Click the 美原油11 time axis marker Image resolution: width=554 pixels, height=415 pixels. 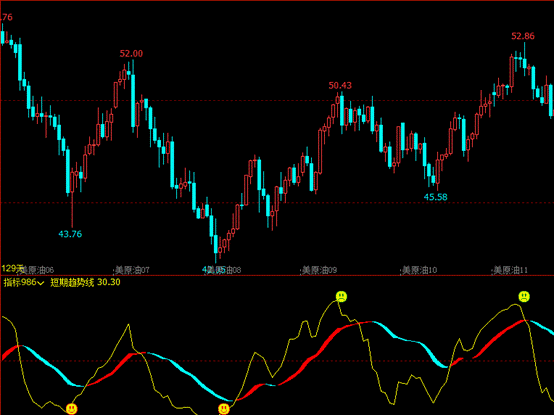click(x=510, y=270)
